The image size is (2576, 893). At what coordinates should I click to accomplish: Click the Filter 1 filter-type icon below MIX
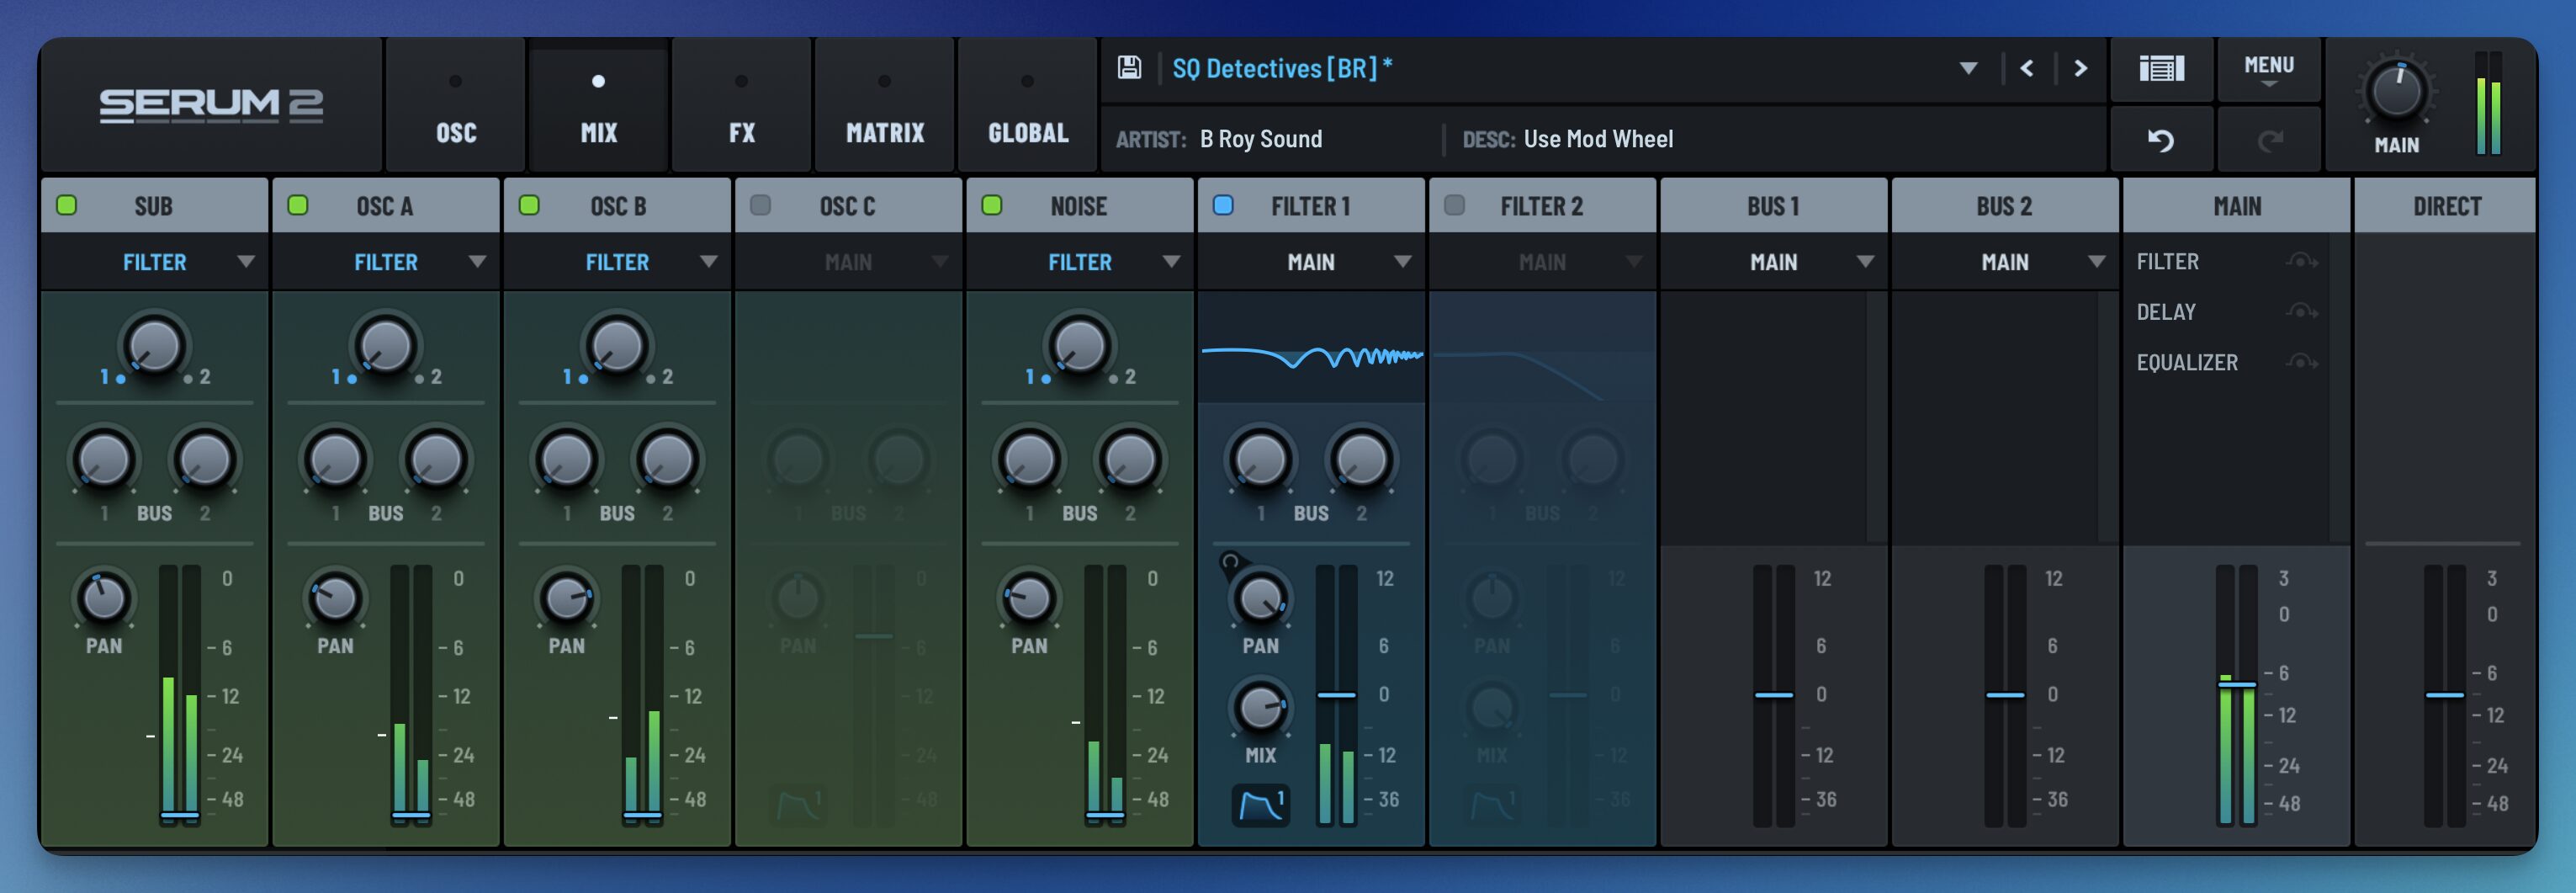(x=1260, y=804)
